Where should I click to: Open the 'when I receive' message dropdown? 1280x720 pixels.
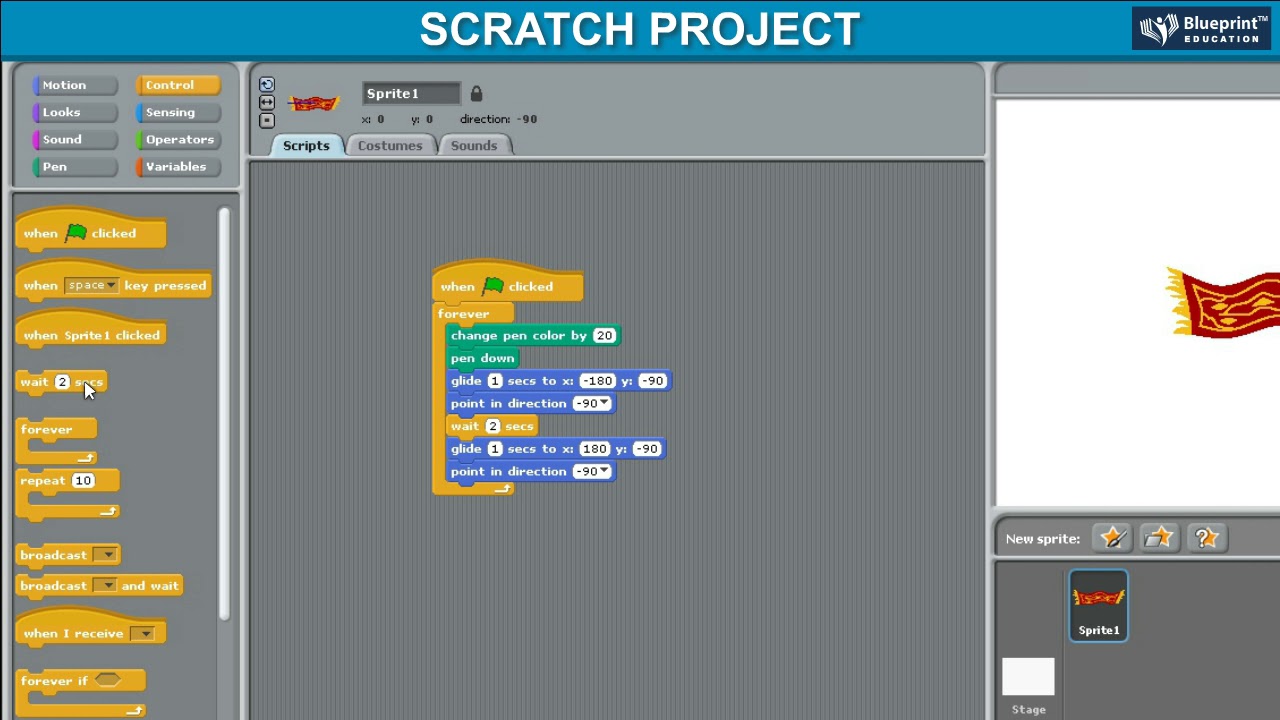pyautogui.click(x=144, y=634)
